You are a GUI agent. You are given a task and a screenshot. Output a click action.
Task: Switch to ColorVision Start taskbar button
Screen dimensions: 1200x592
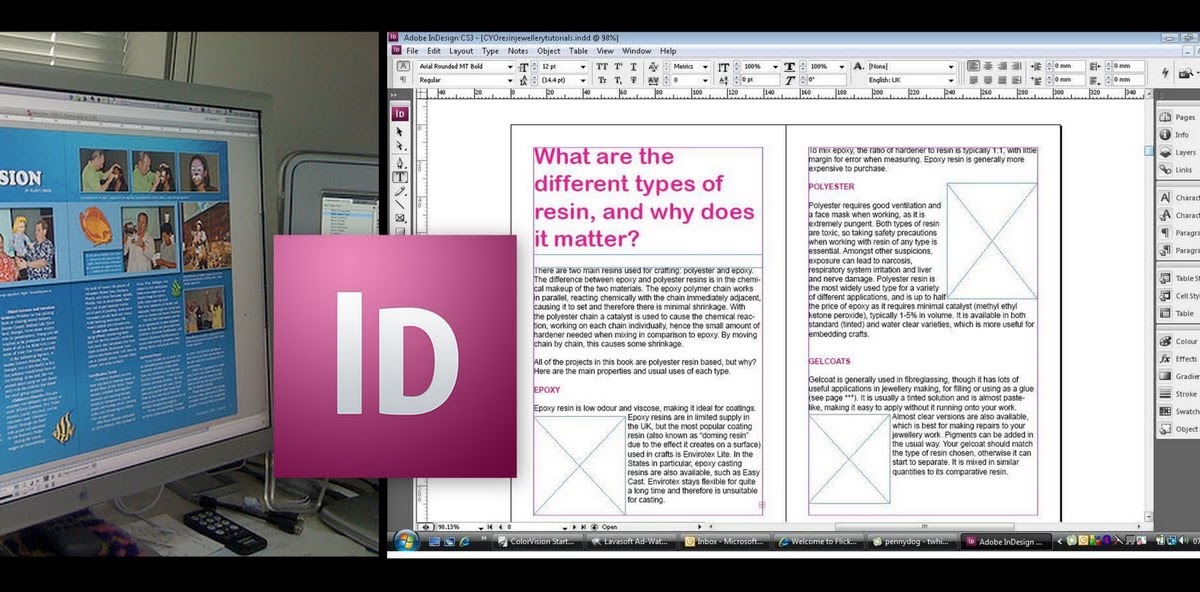click(536, 542)
